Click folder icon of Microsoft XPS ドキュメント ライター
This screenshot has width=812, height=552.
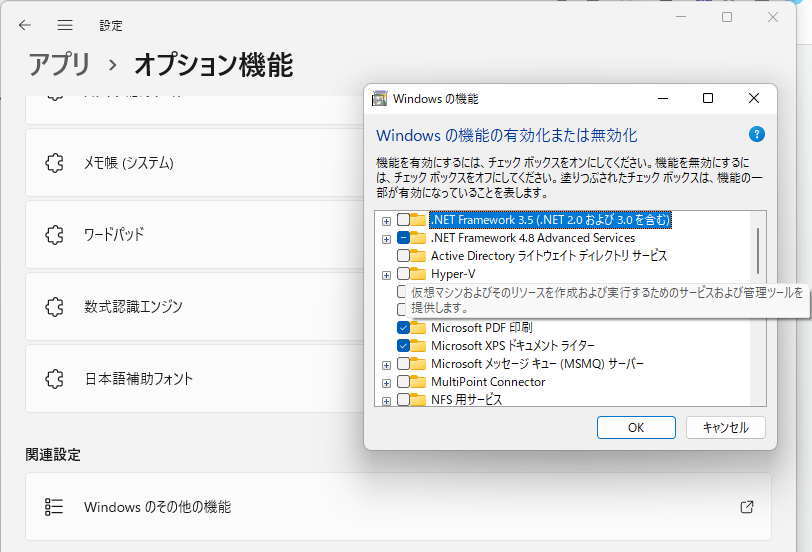pos(418,345)
